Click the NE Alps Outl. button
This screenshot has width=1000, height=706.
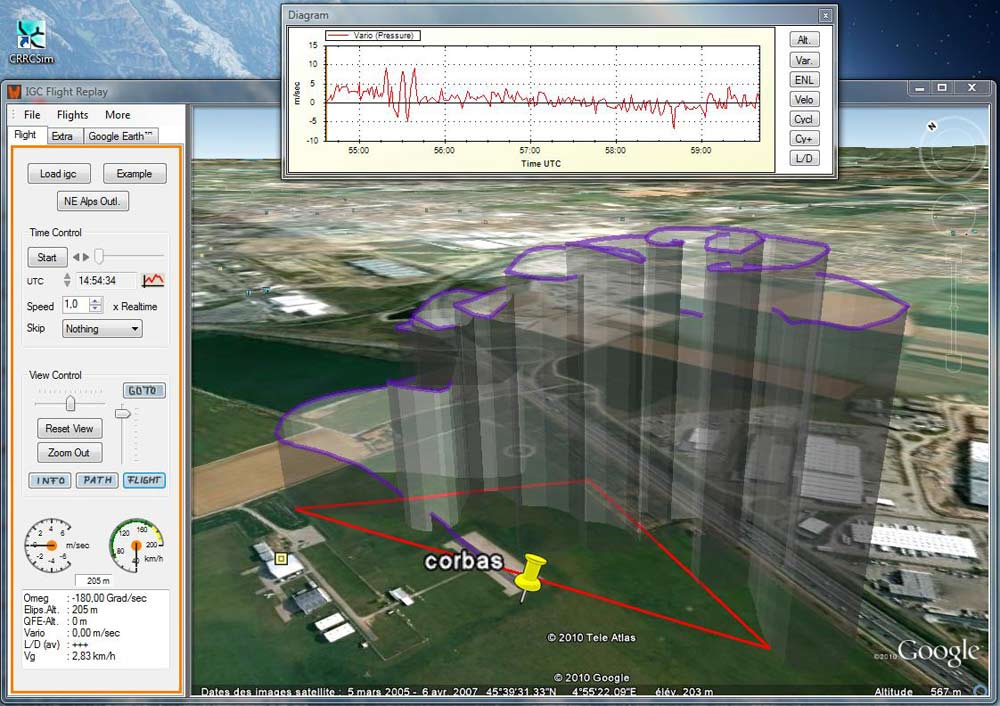tap(92, 201)
